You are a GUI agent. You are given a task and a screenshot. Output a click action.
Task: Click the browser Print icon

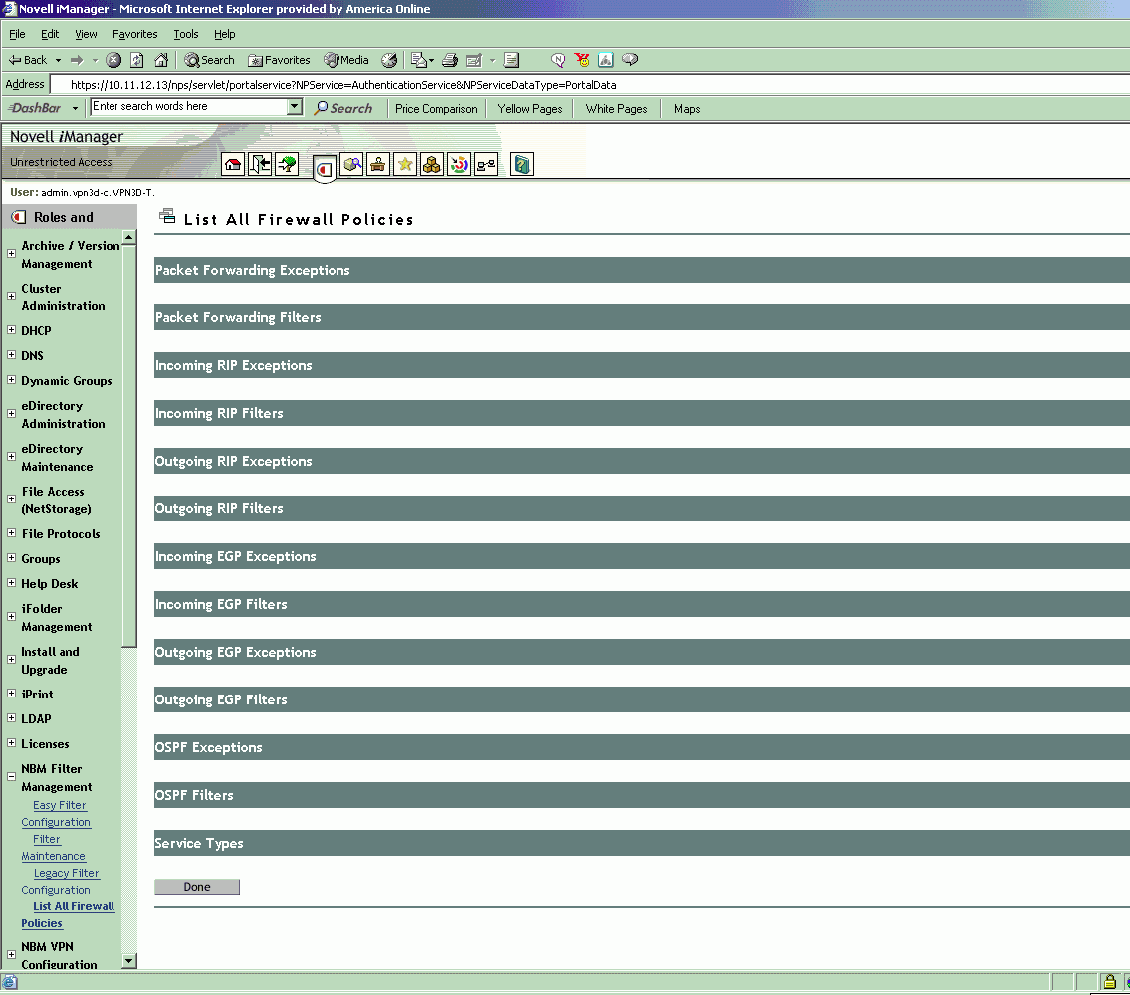click(450, 60)
